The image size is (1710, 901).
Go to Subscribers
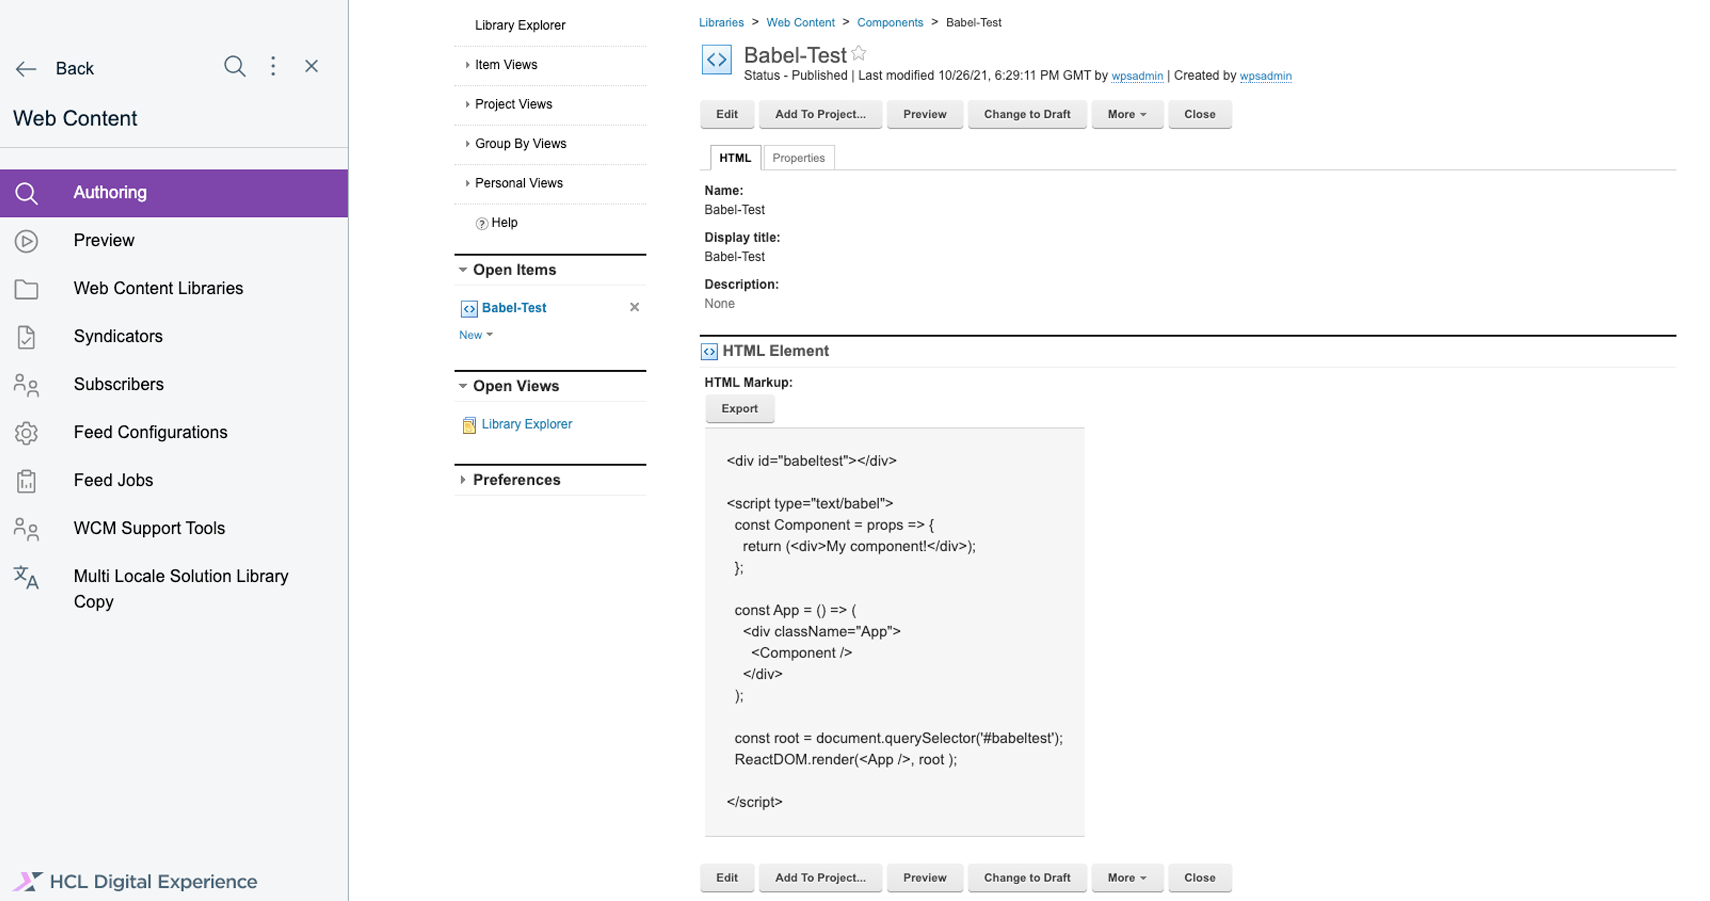click(x=118, y=385)
